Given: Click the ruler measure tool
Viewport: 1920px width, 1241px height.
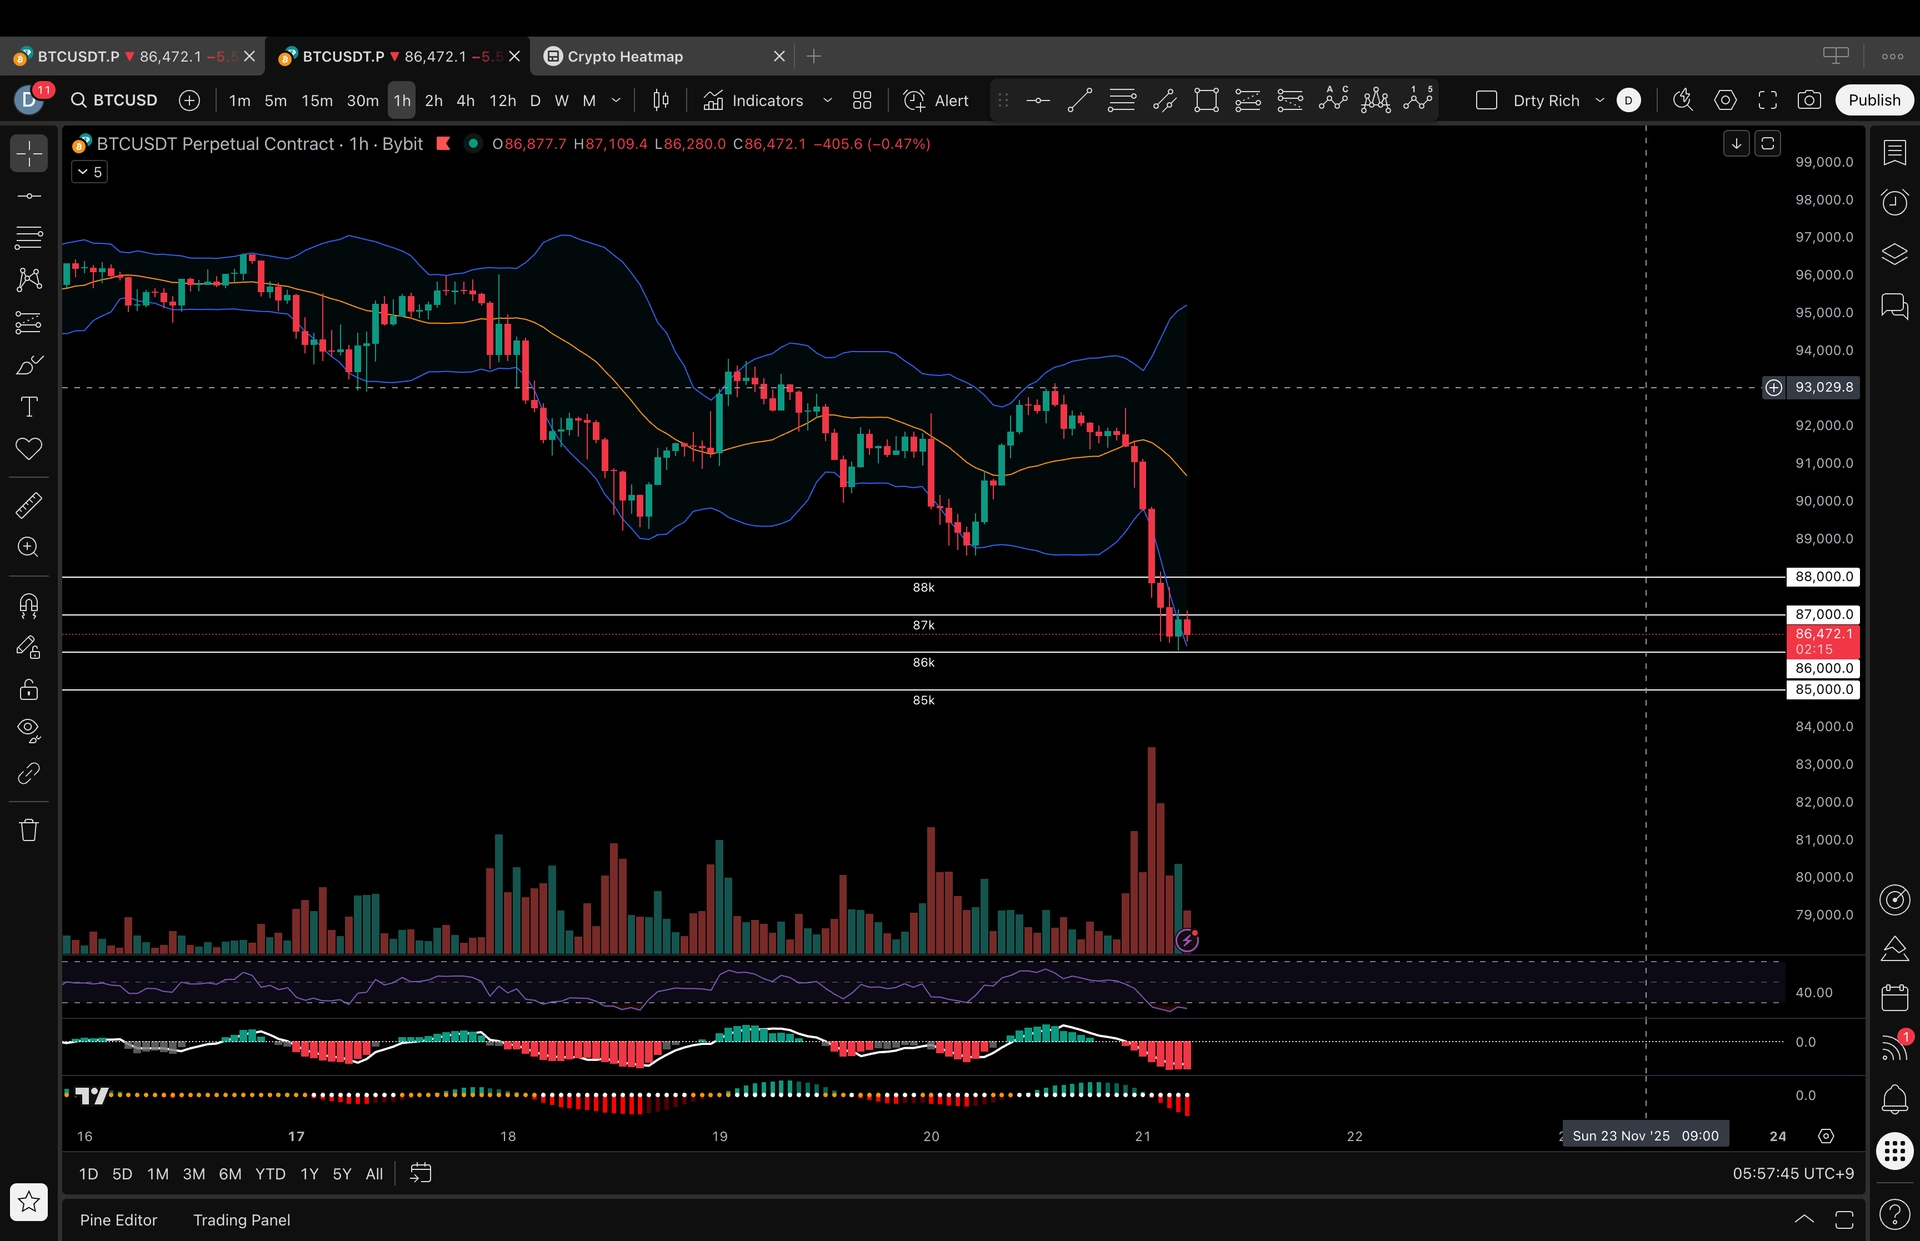Looking at the screenshot, I should pos(29,505).
